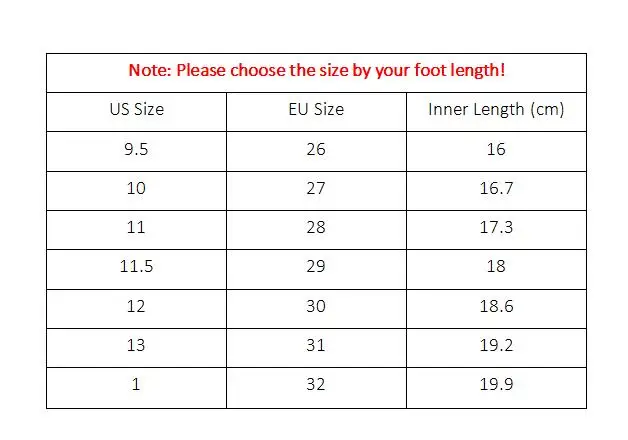
Task: Select the EU size 31 cell
Action: pos(315,345)
